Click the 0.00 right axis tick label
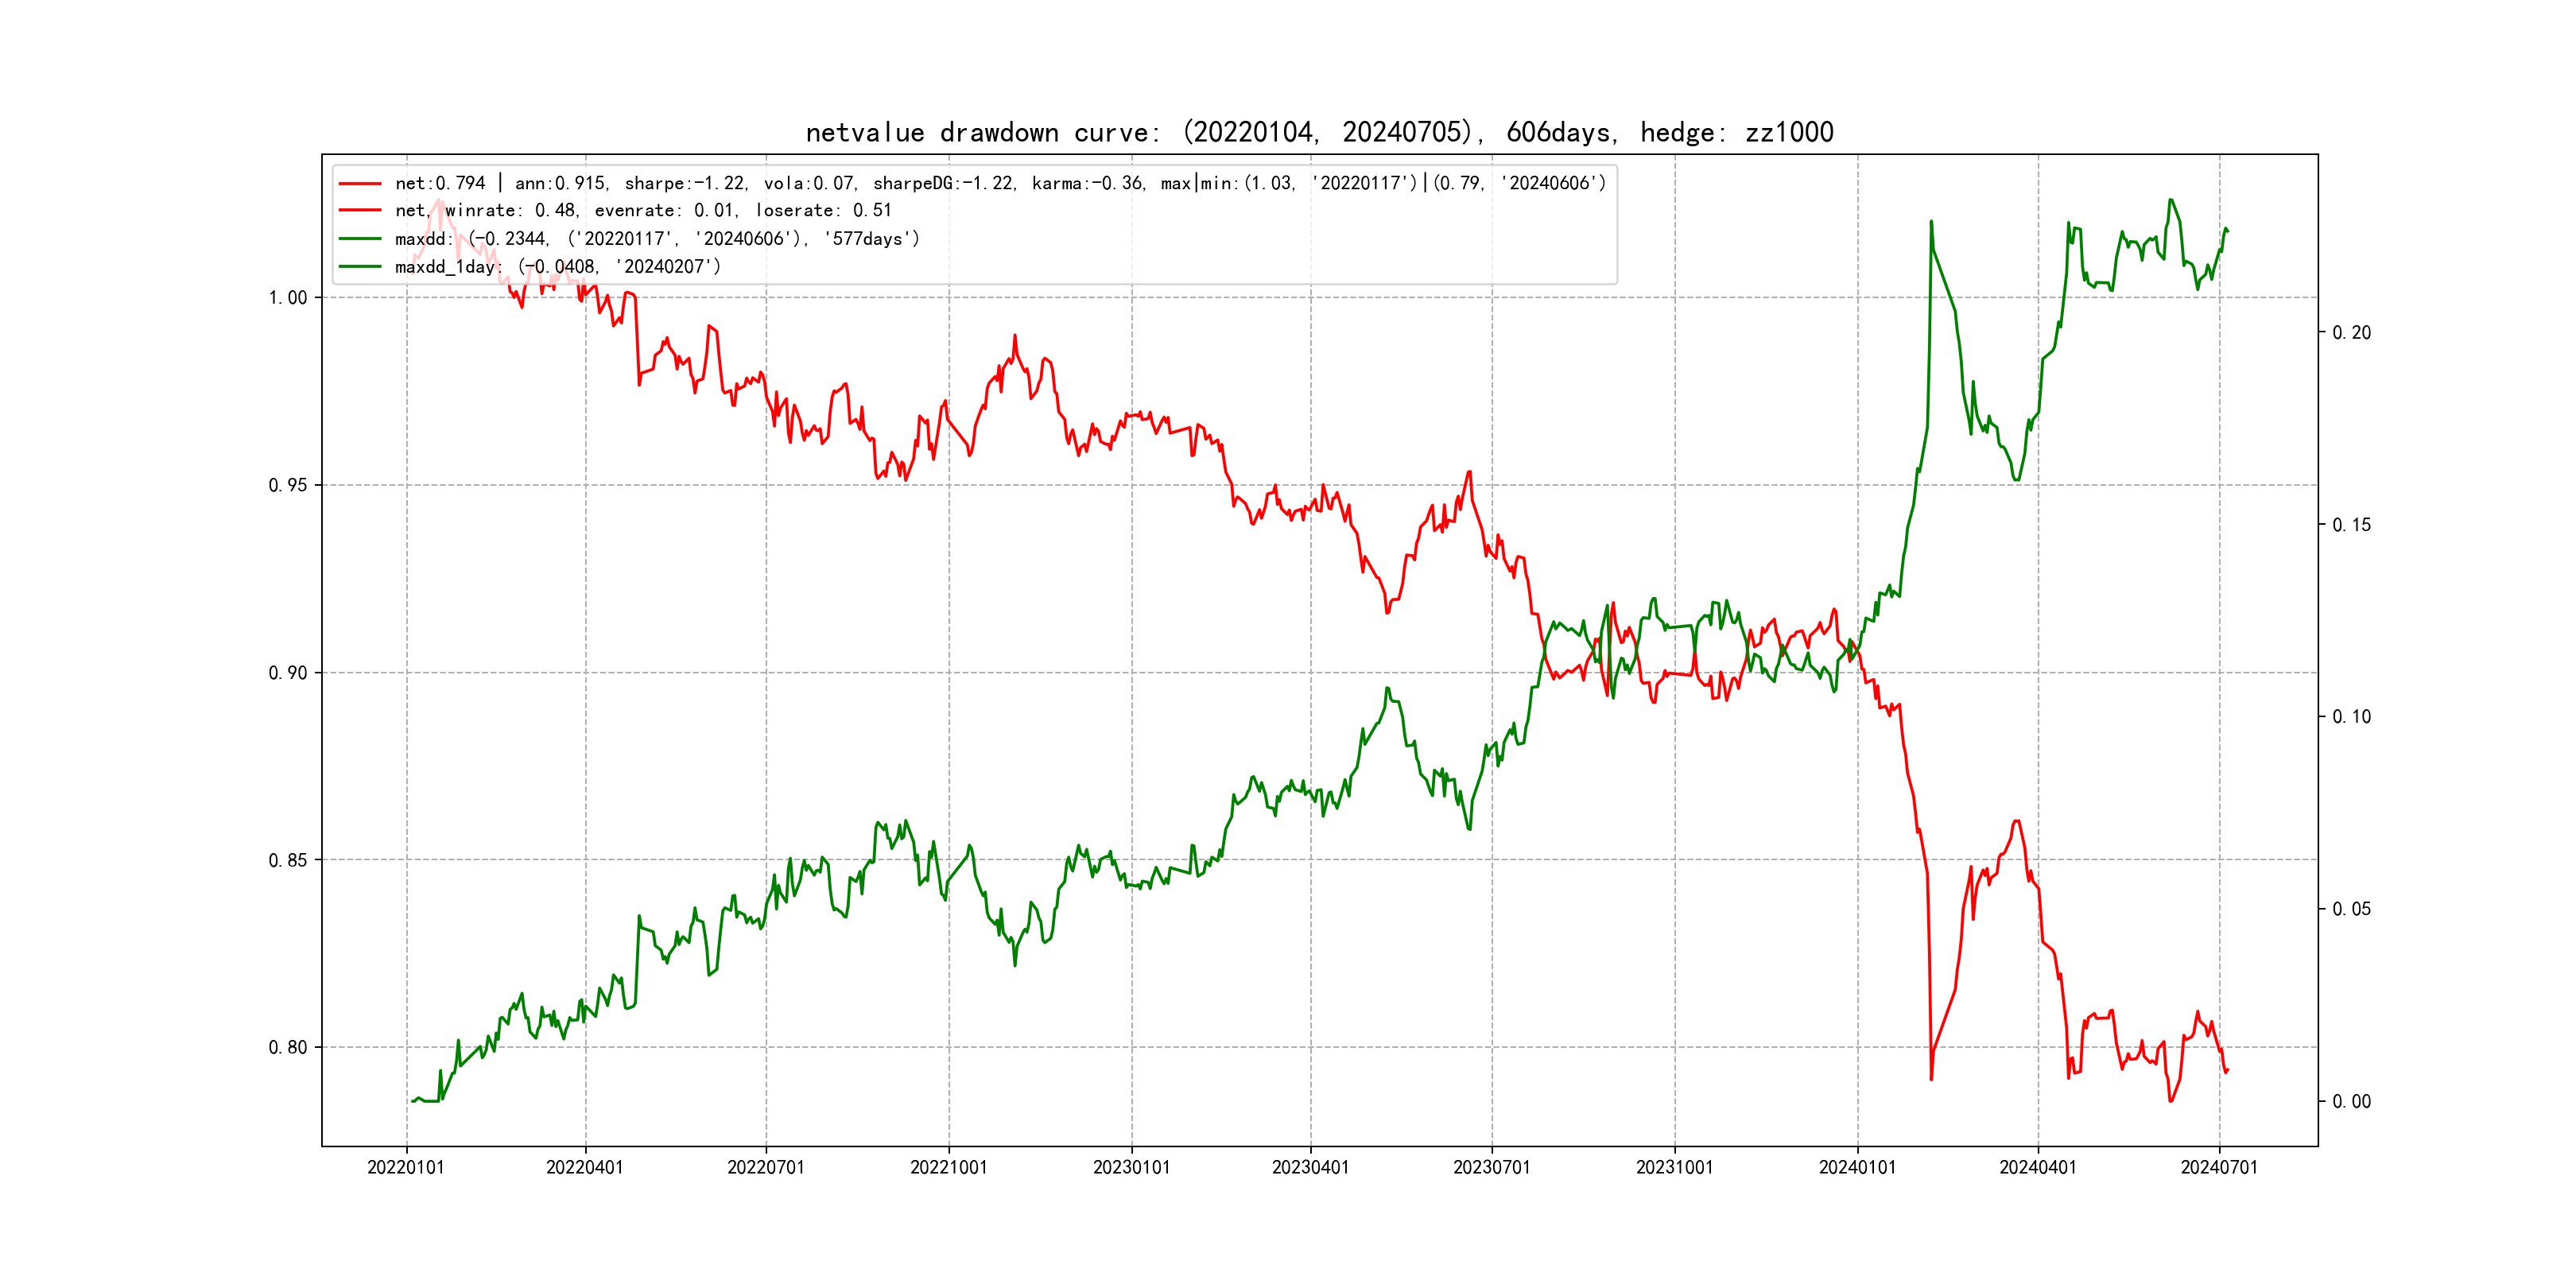 (2351, 1102)
